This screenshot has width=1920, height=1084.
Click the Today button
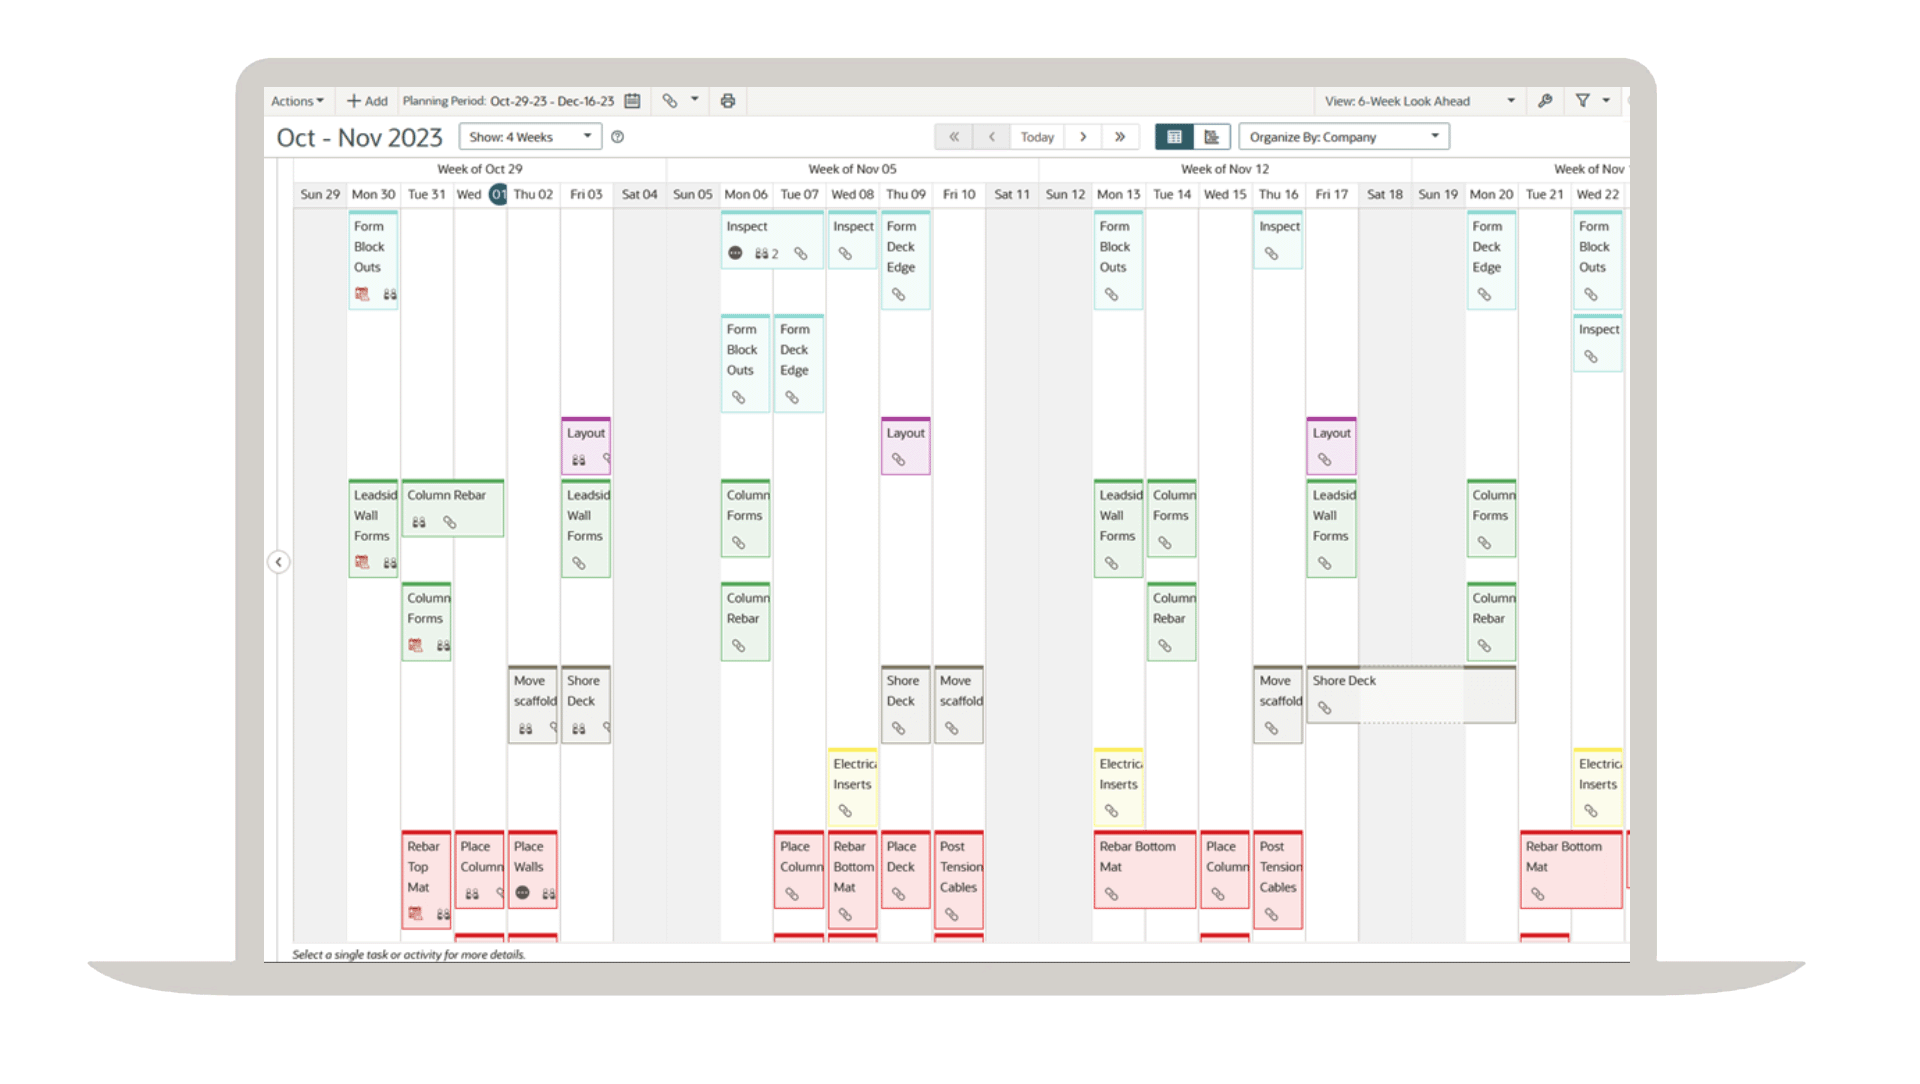coord(1037,137)
